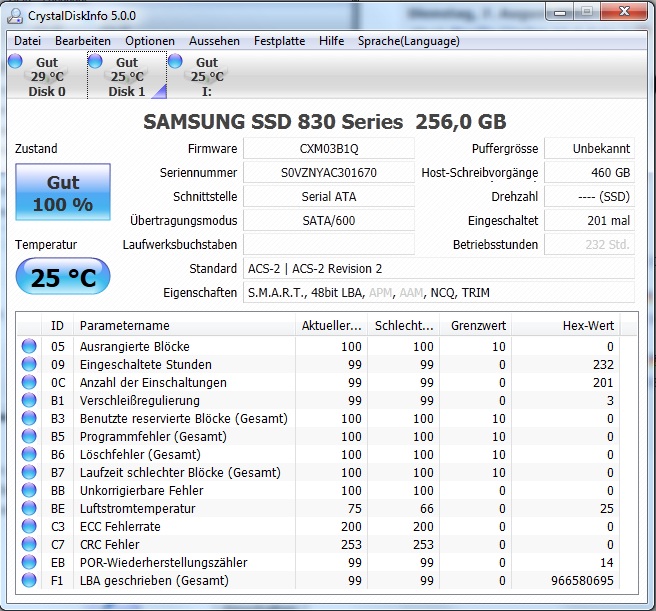
Task: Minimize the CrystalDiskInfo window
Action: click(560, 12)
